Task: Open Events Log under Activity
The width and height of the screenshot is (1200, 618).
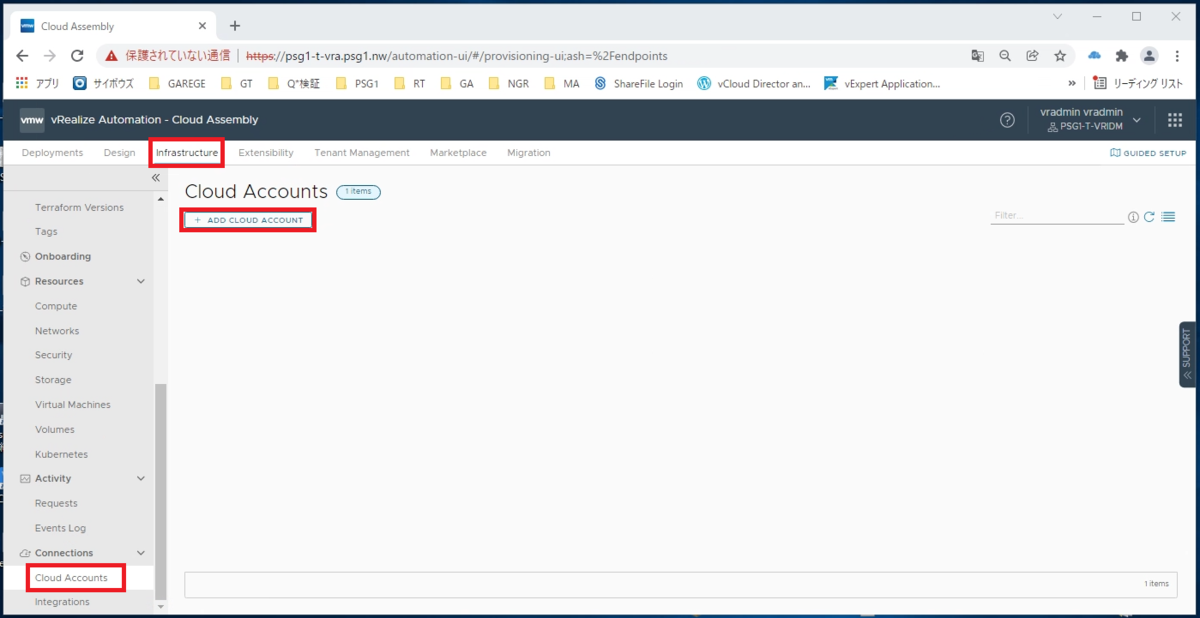Action: (60, 528)
